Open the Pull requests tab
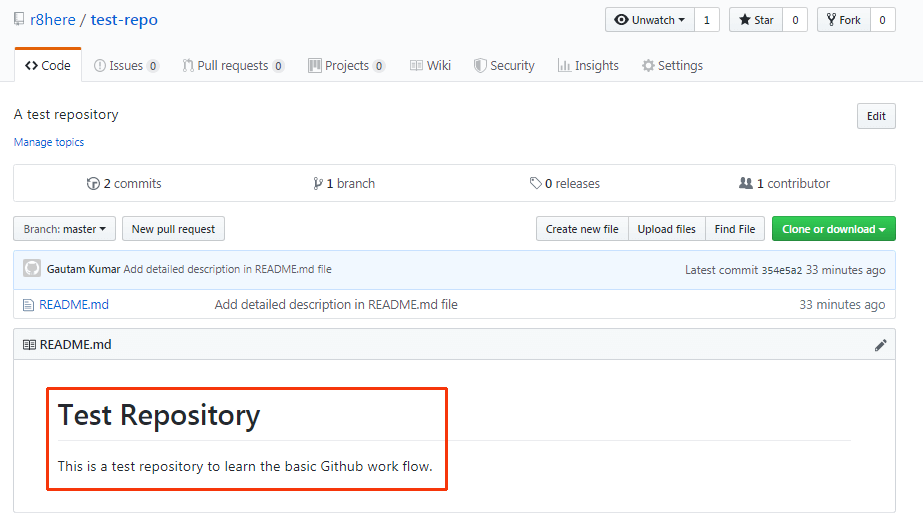923x523 pixels. click(233, 65)
